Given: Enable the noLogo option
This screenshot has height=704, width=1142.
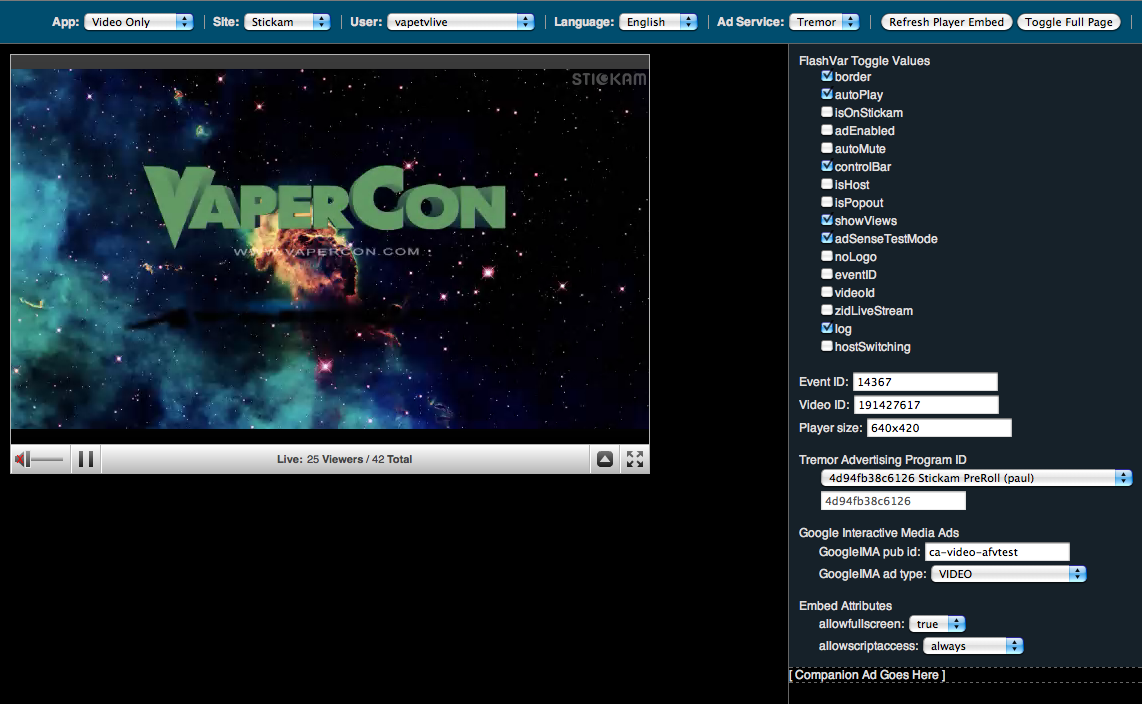Looking at the screenshot, I should tap(827, 256).
